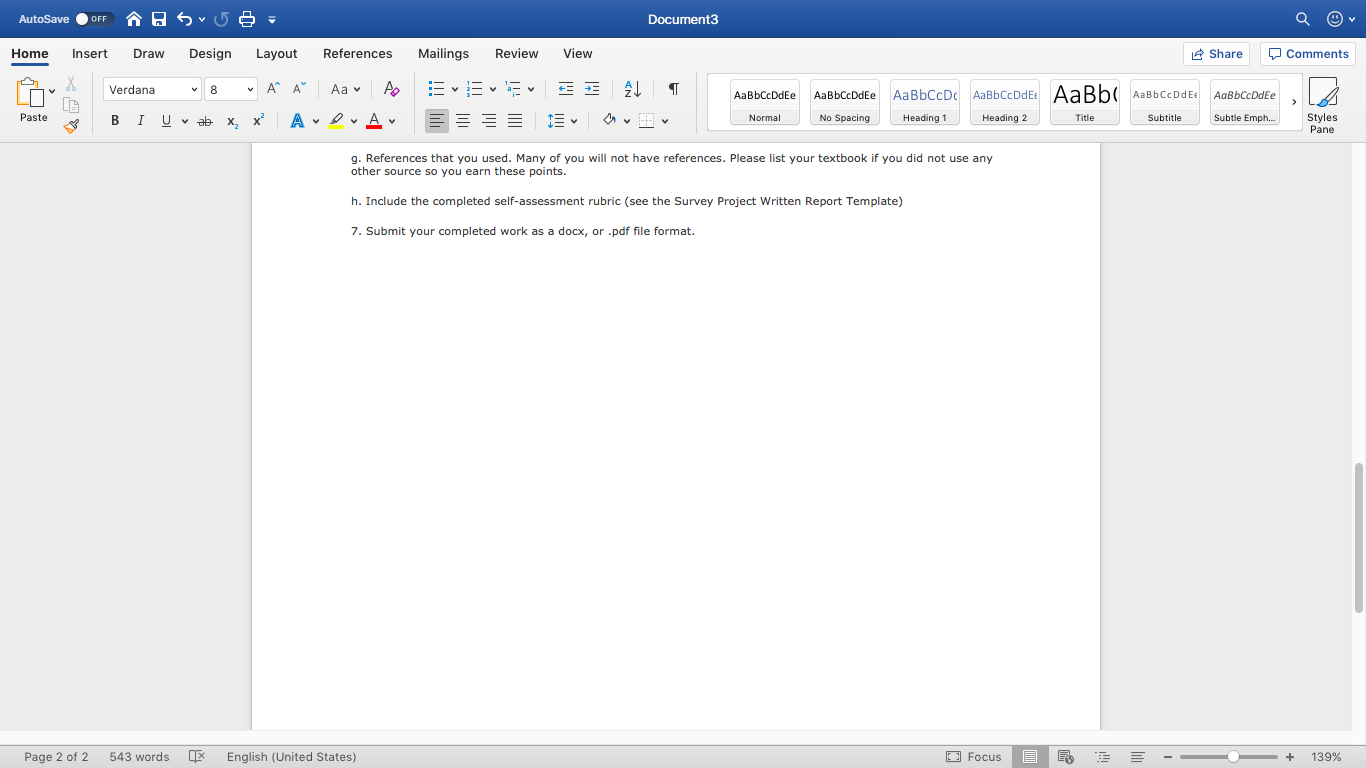
Task: Toggle left text alignment
Action: [437, 121]
